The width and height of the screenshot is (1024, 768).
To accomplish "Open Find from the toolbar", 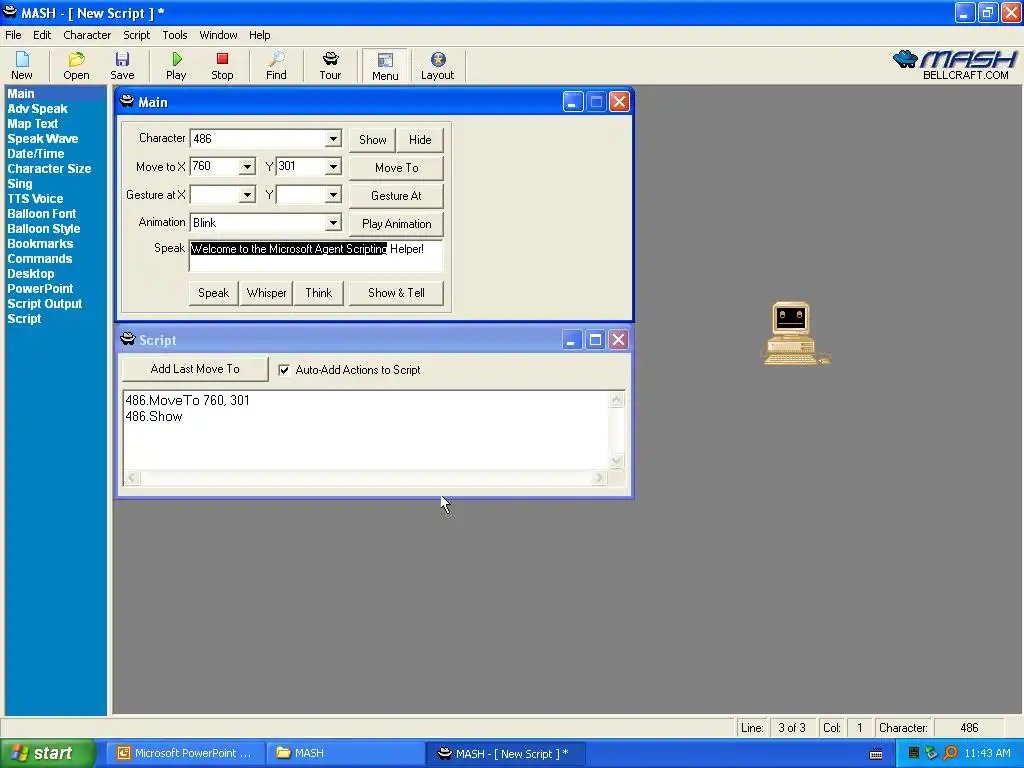I will (x=276, y=66).
